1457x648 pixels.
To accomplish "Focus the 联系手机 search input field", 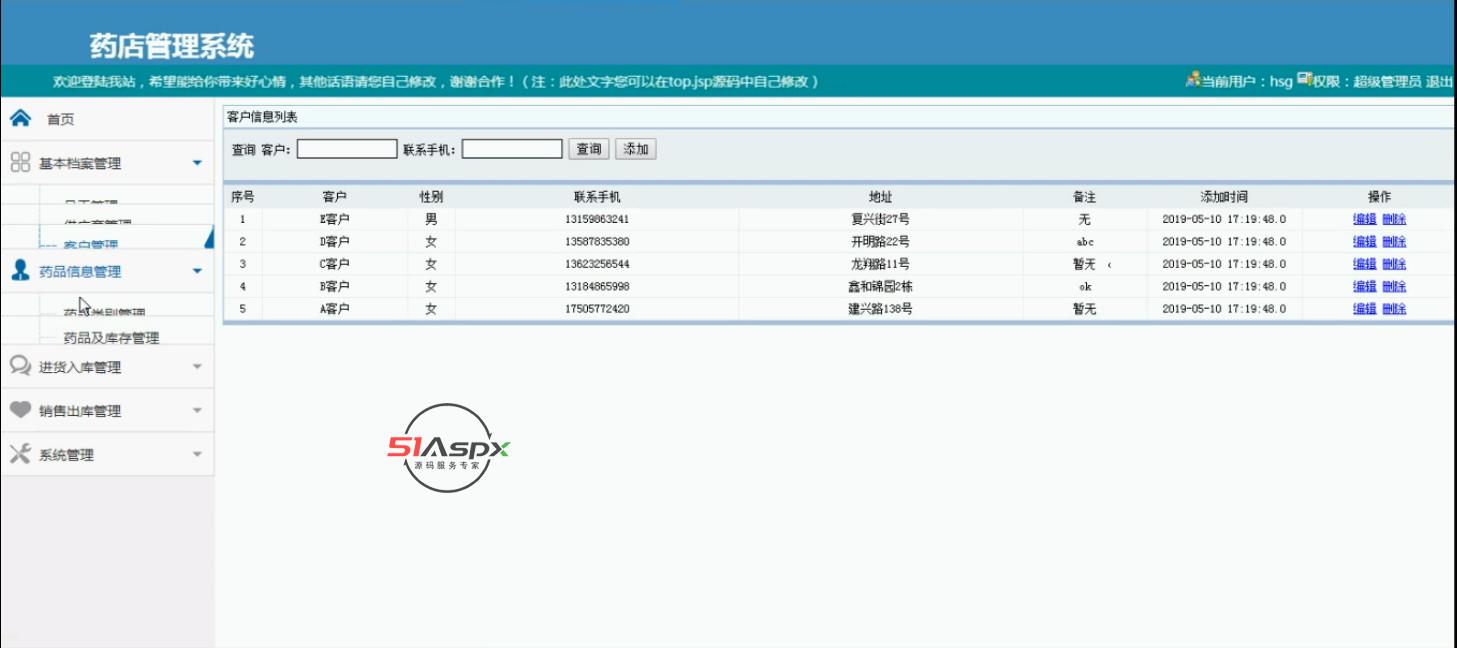I will pyautogui.click(x=512, y=149).
